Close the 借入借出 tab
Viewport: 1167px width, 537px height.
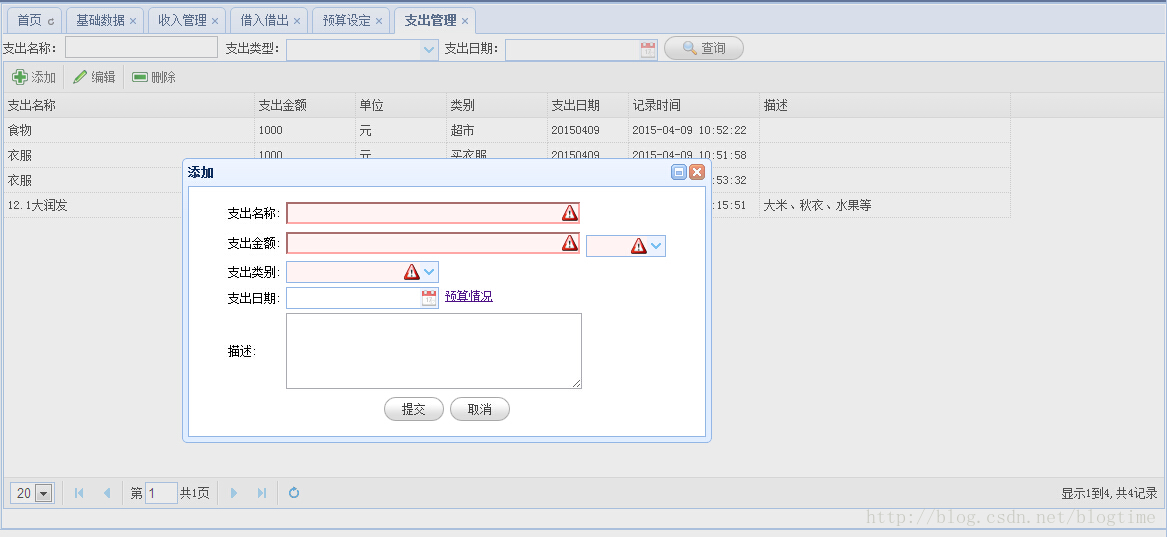(x=297, y=21)
